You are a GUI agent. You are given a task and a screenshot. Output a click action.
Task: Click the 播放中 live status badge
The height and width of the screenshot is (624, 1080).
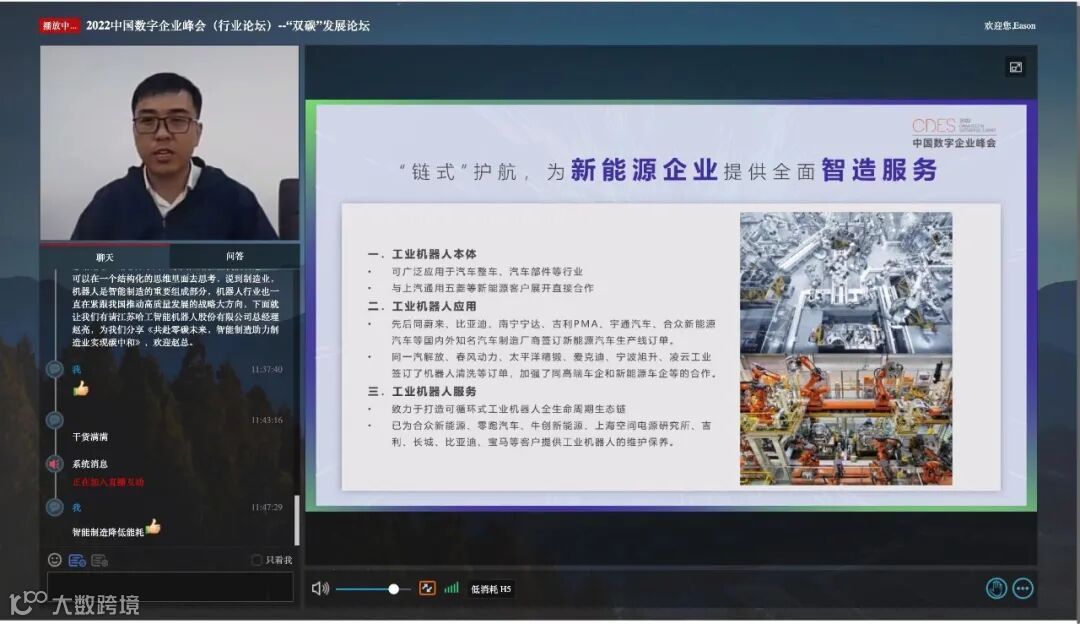pos(59,25)
